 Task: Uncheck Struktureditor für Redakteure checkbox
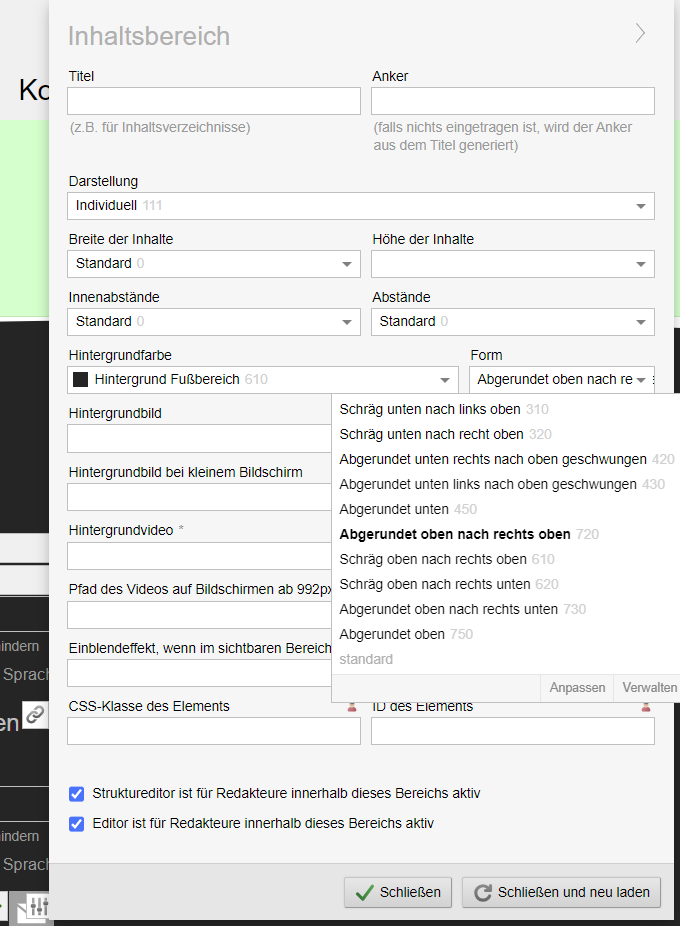click(x=77, y=794)
